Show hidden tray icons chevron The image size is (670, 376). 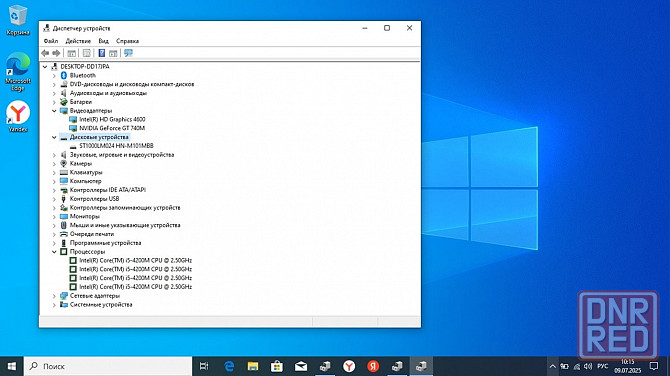pos(552,366)
